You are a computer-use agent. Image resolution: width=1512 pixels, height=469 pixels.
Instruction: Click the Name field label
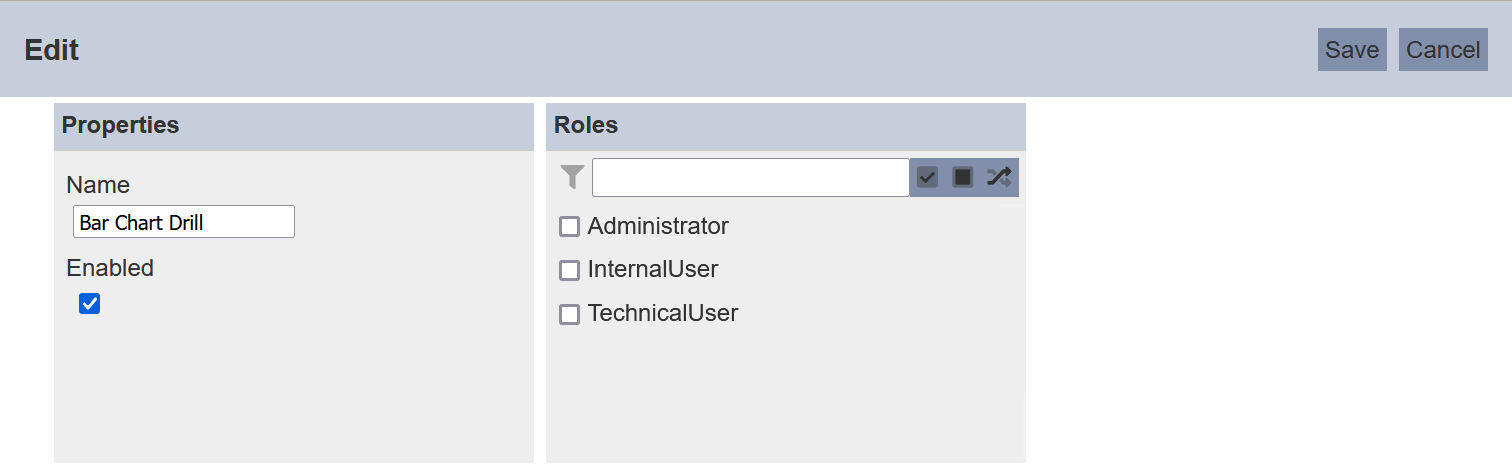click(98, 185)
